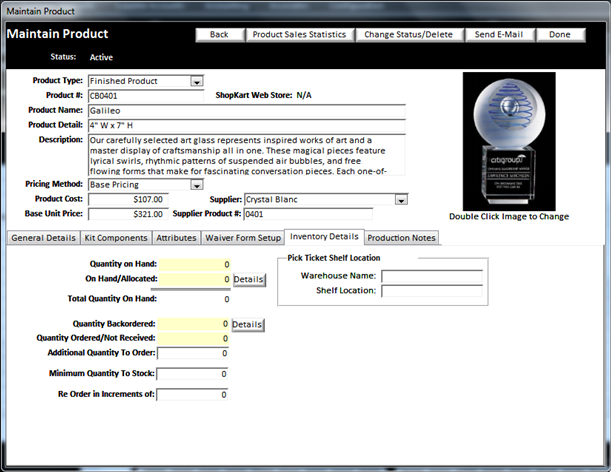Click the Send E-Mail button

pos(499,35)
